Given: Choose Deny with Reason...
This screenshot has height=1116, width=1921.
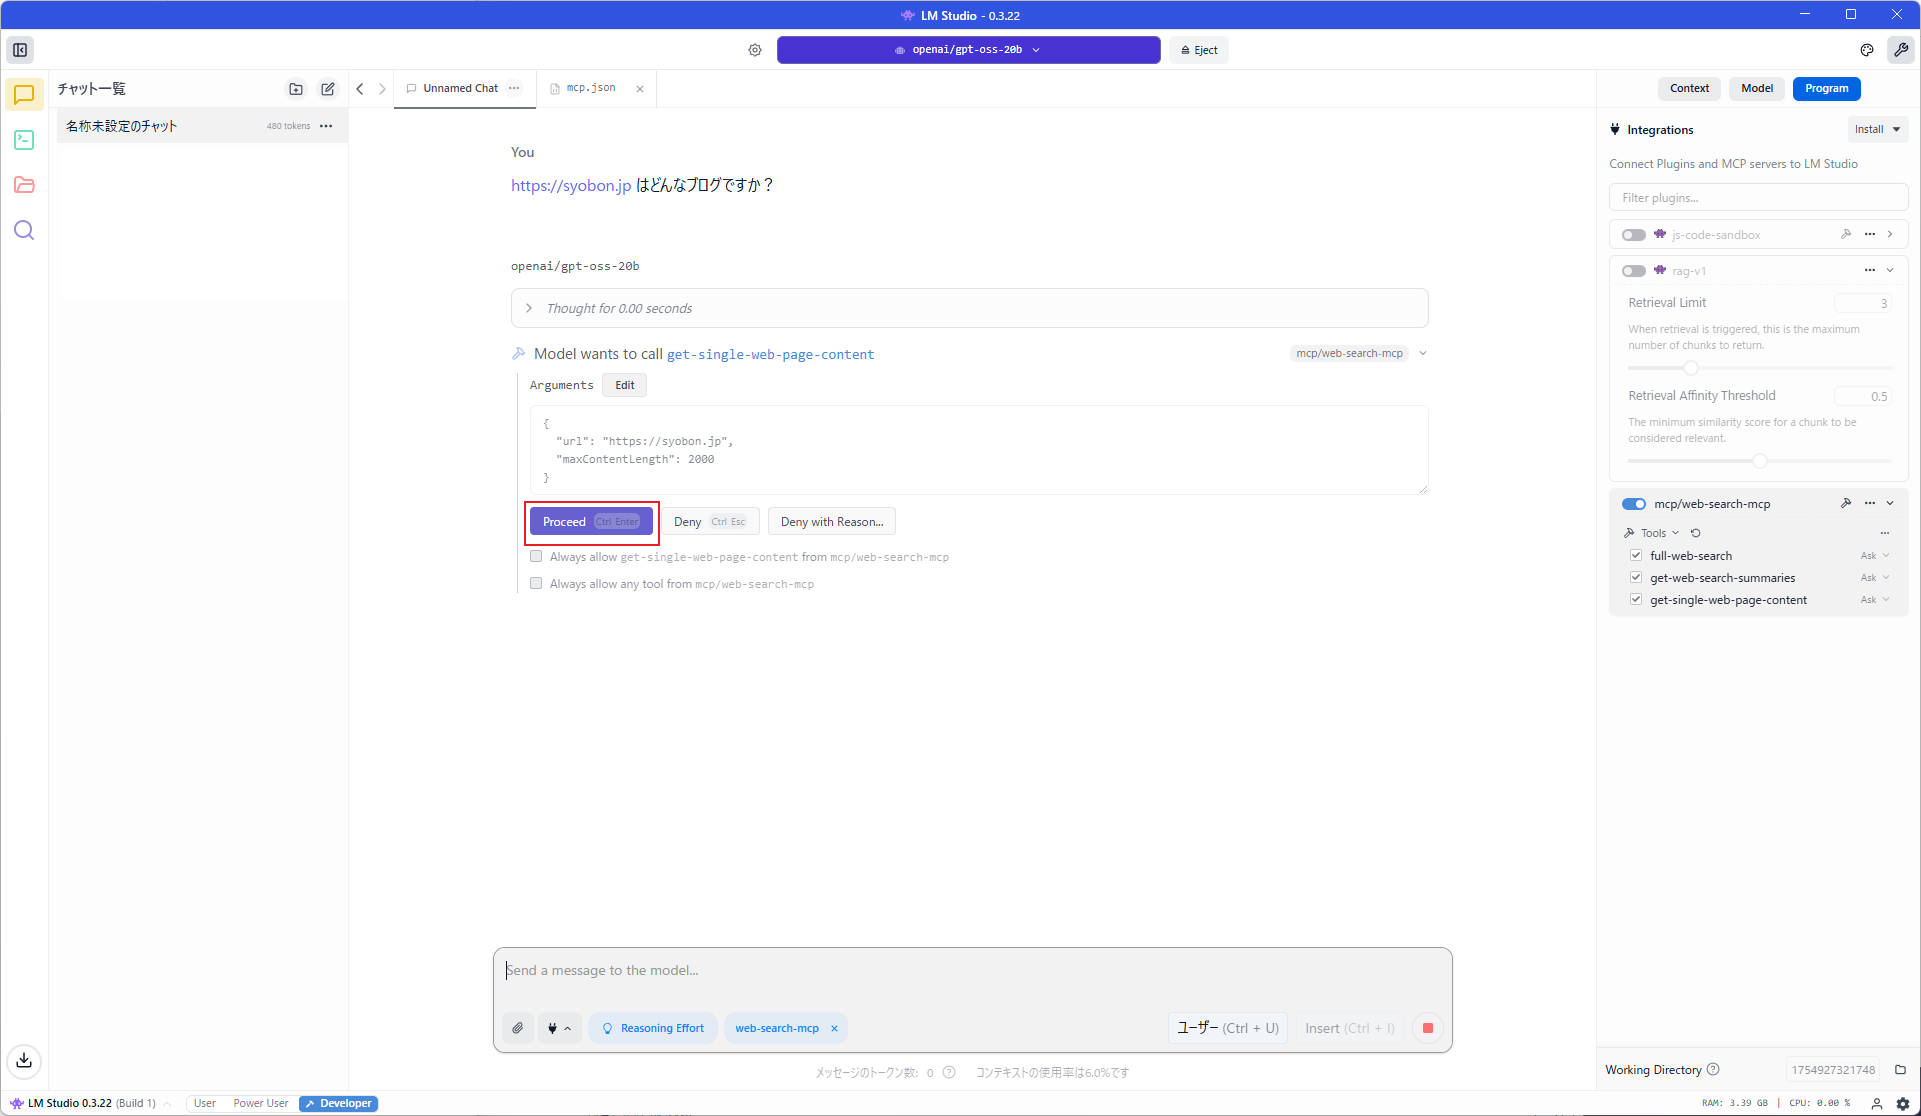Looking at the screenshot, I should tap(831, 522).
